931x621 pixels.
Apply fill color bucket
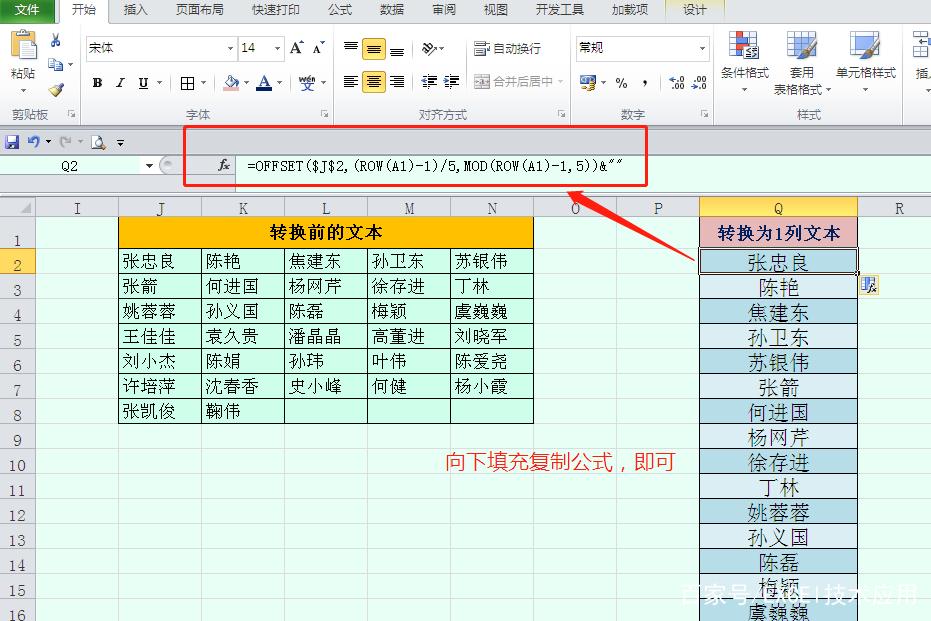(x=232, y=83)
